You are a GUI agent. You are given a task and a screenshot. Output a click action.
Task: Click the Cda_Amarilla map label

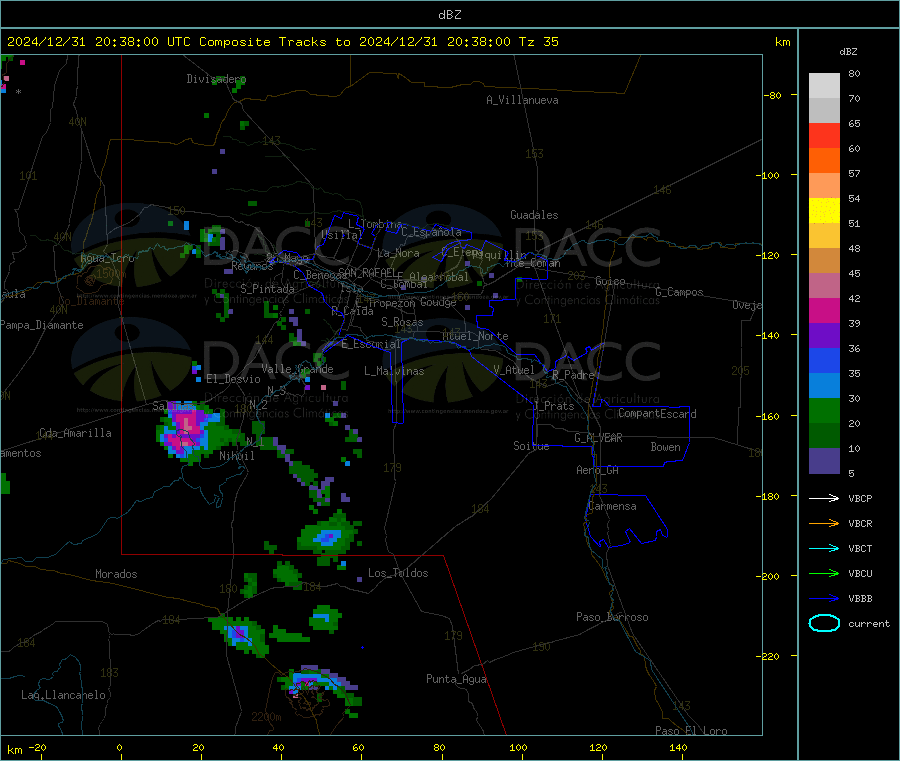(x=75, y=433)
